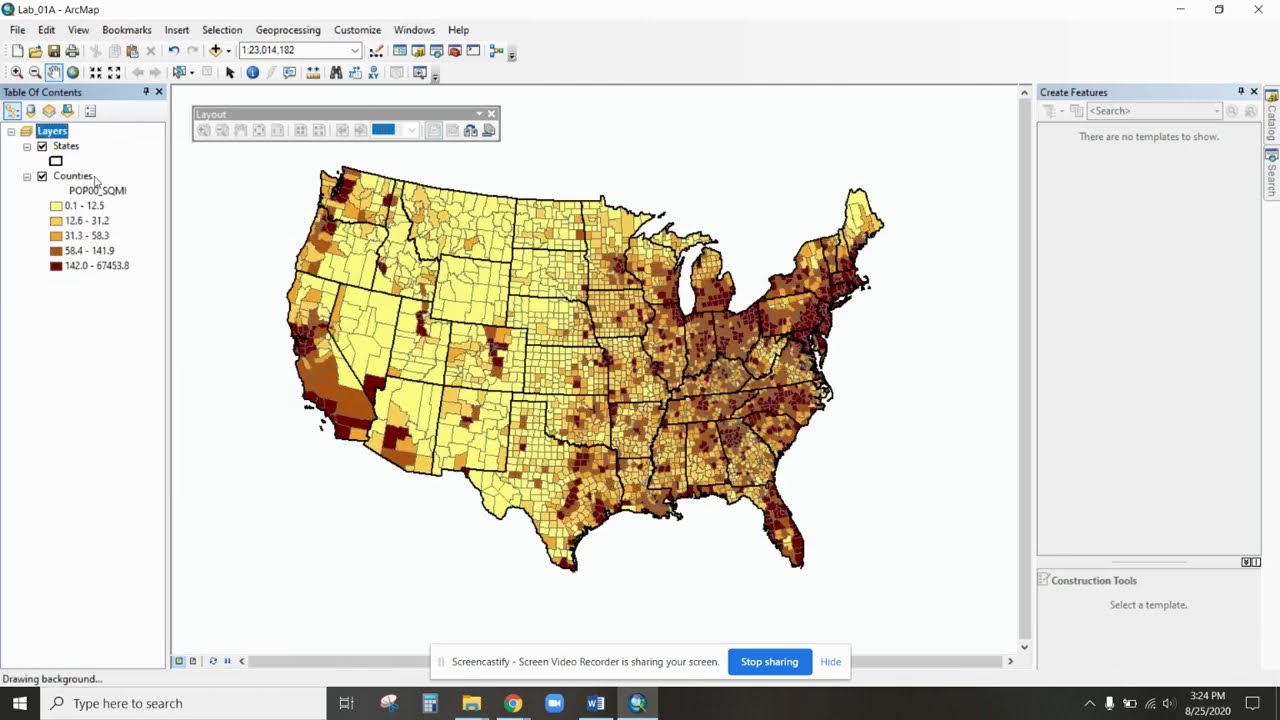
Task: Switch TOC to List By Source
Action: pos(31,111)
